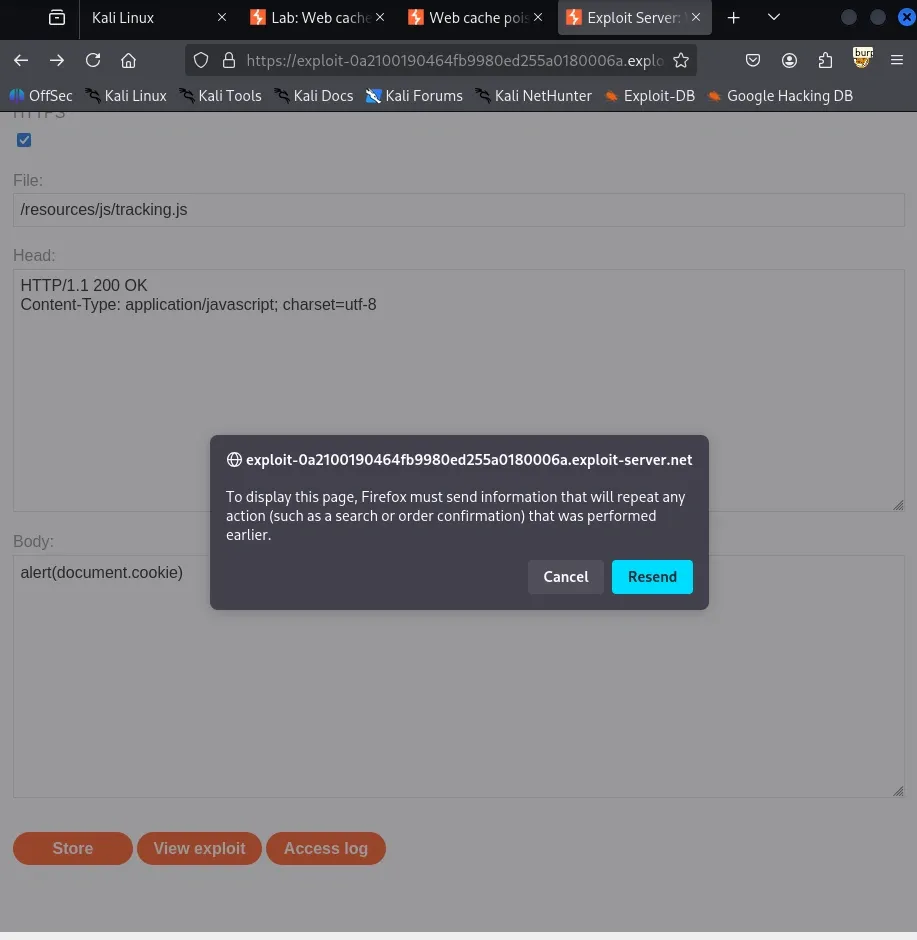Reload the current page
Screen dimensions: 917x940
pos(93,60)
